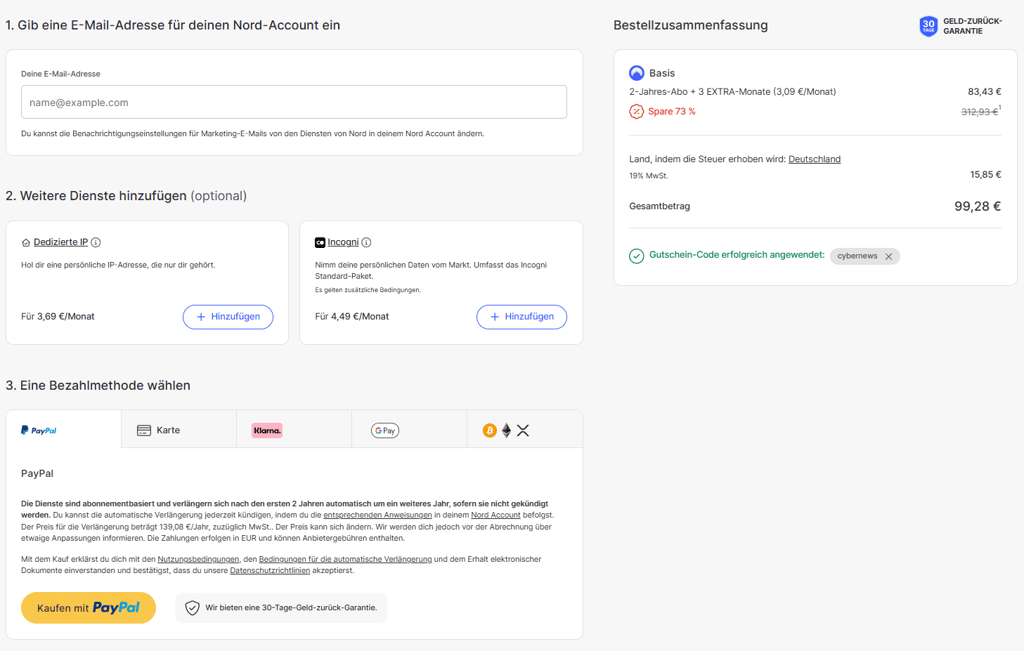Select the PayPal payment tab
This screenshot has height=651, width=1024.
coord(64,430)
